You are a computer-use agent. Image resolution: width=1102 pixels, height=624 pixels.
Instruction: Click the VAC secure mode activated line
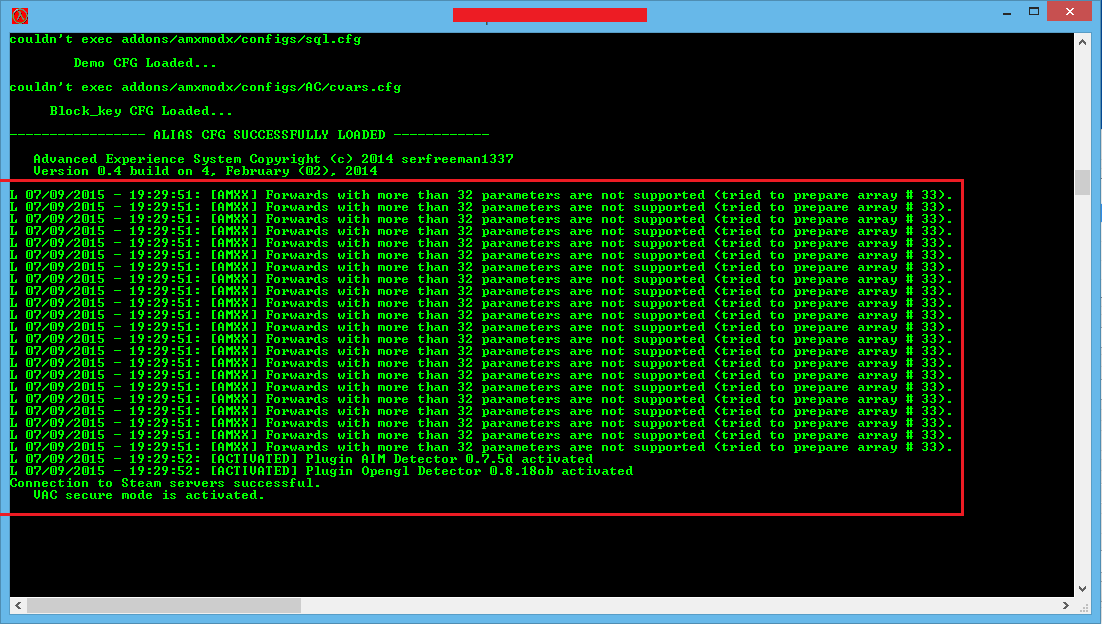click(148, 495)
